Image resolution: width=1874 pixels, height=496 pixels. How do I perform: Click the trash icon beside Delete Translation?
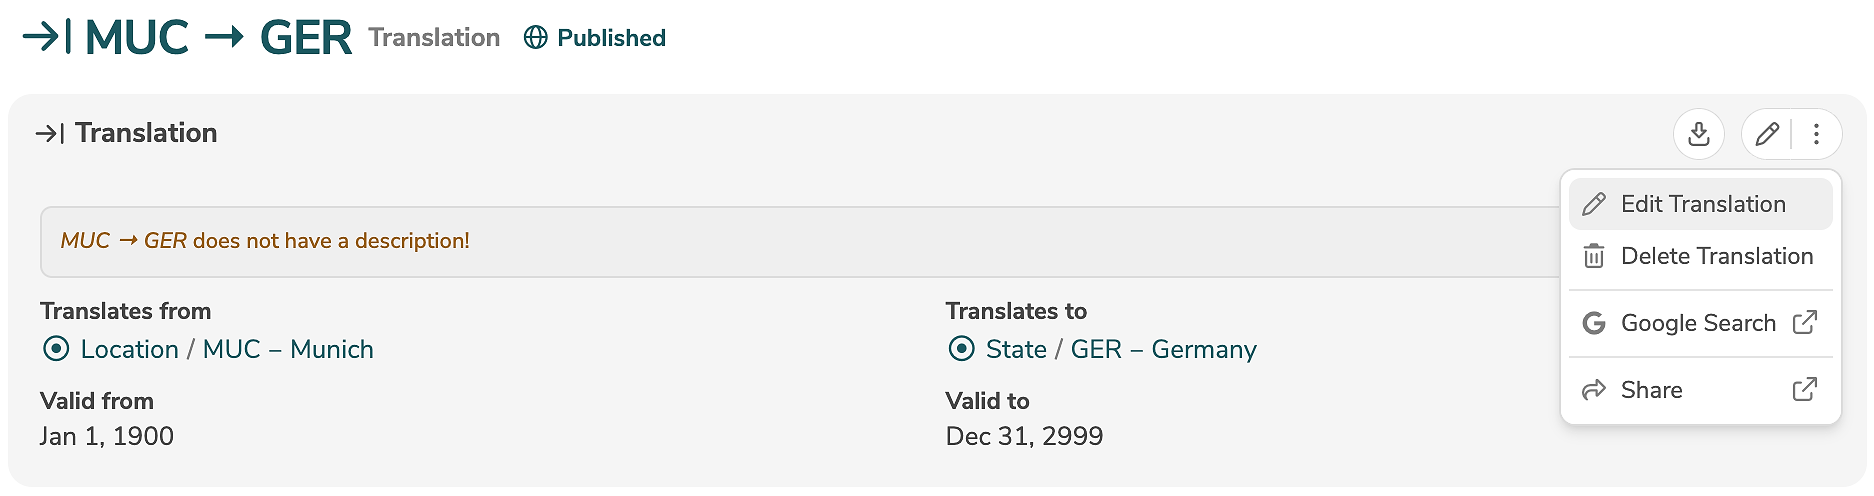tap(1594, 256)
